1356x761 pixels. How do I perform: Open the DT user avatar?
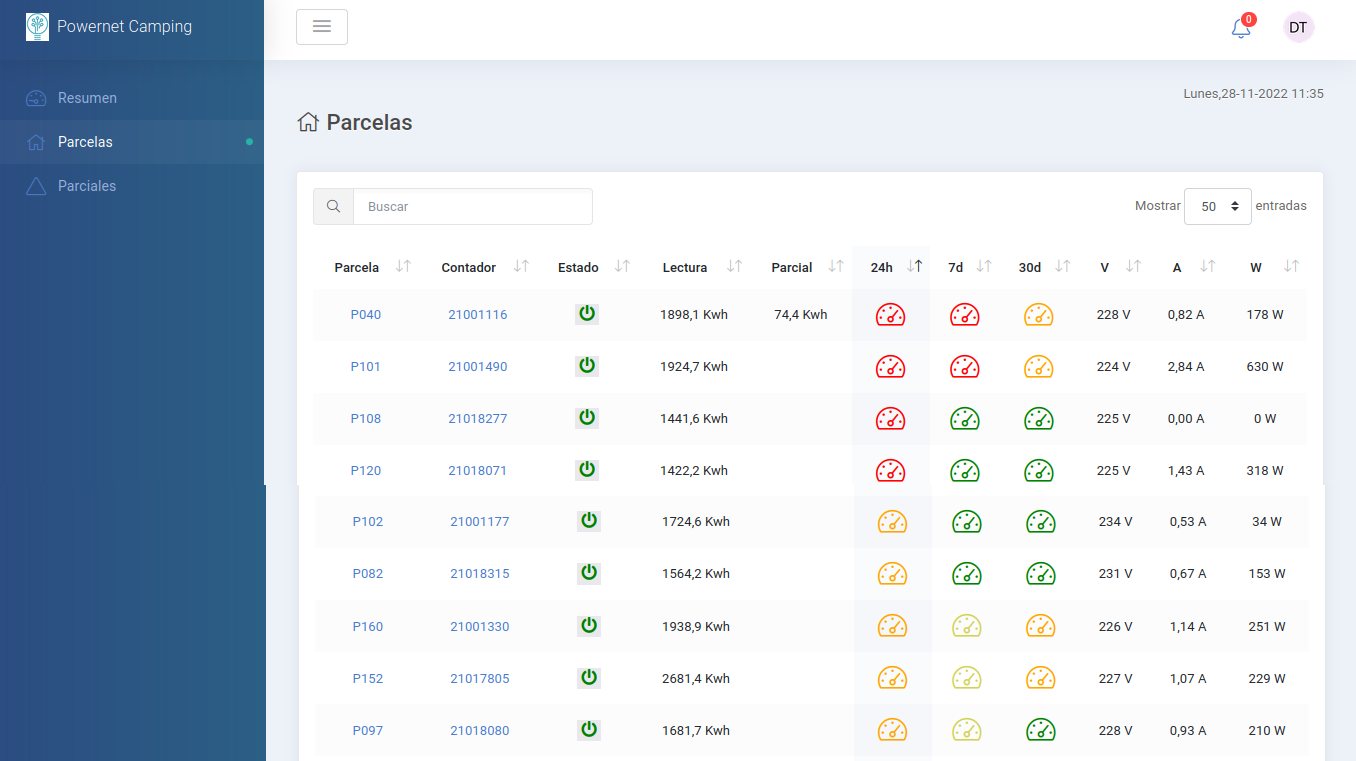pyautogui.click(x=1298, y=28)
